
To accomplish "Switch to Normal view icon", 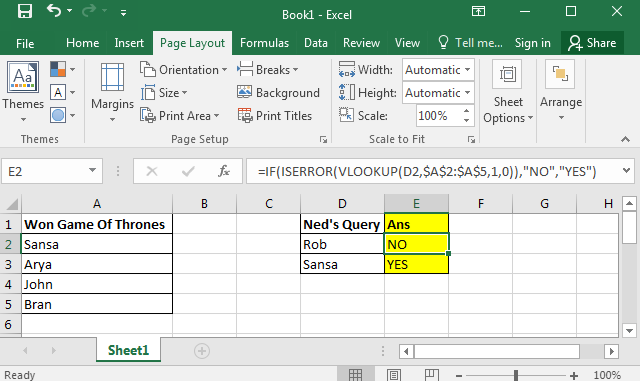I will (x=355, y=374).
